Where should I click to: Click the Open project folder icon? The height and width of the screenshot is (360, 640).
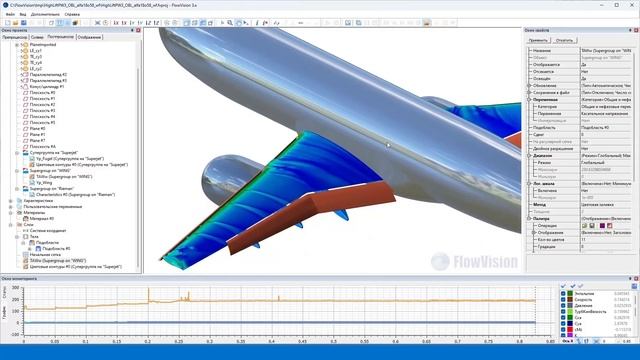coord(16,23)
